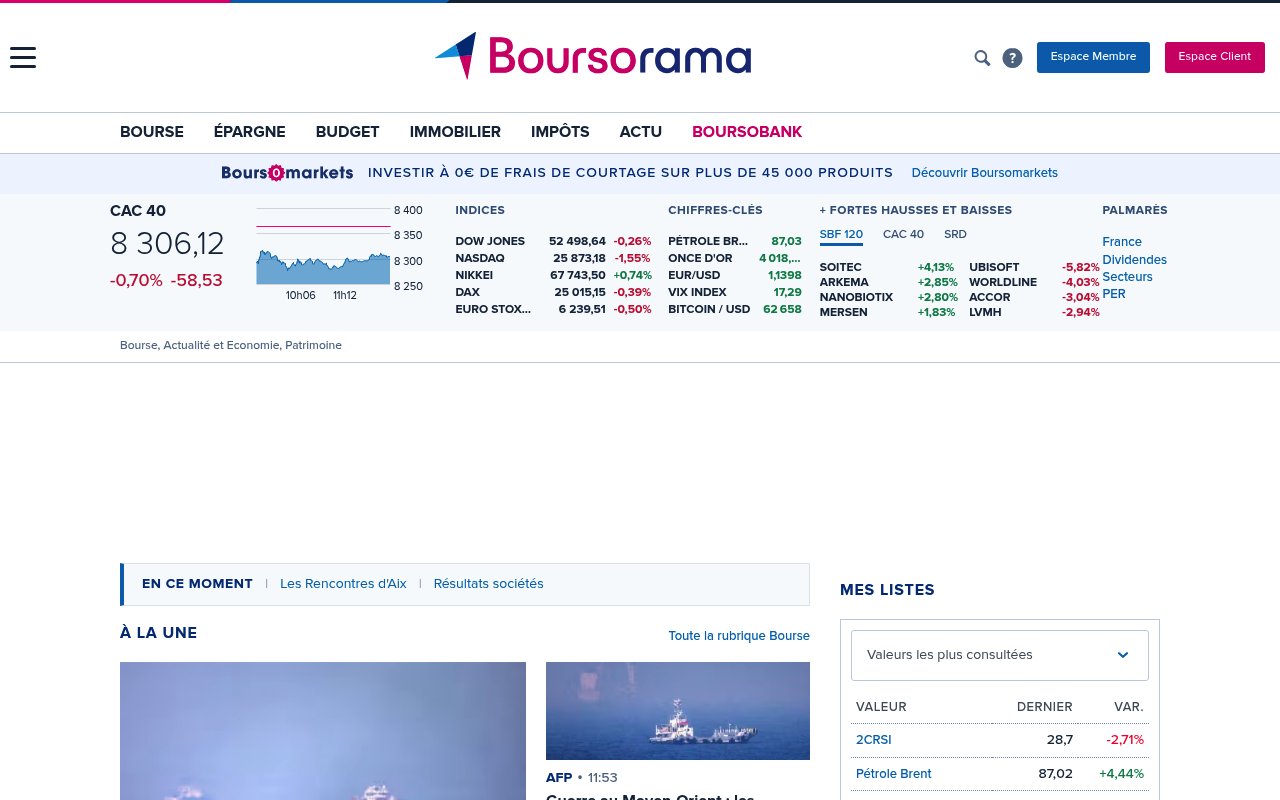
Task: Select the SRD tab
Action: [955, 235]
